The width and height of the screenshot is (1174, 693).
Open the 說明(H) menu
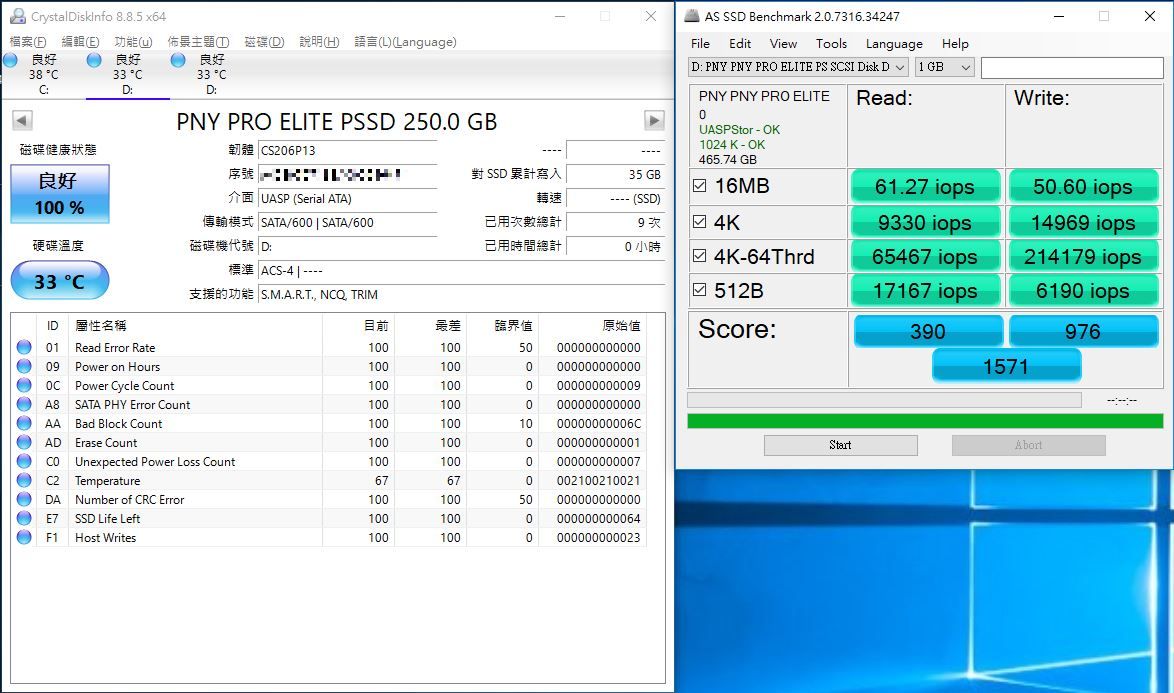click(x=319, y=42)
